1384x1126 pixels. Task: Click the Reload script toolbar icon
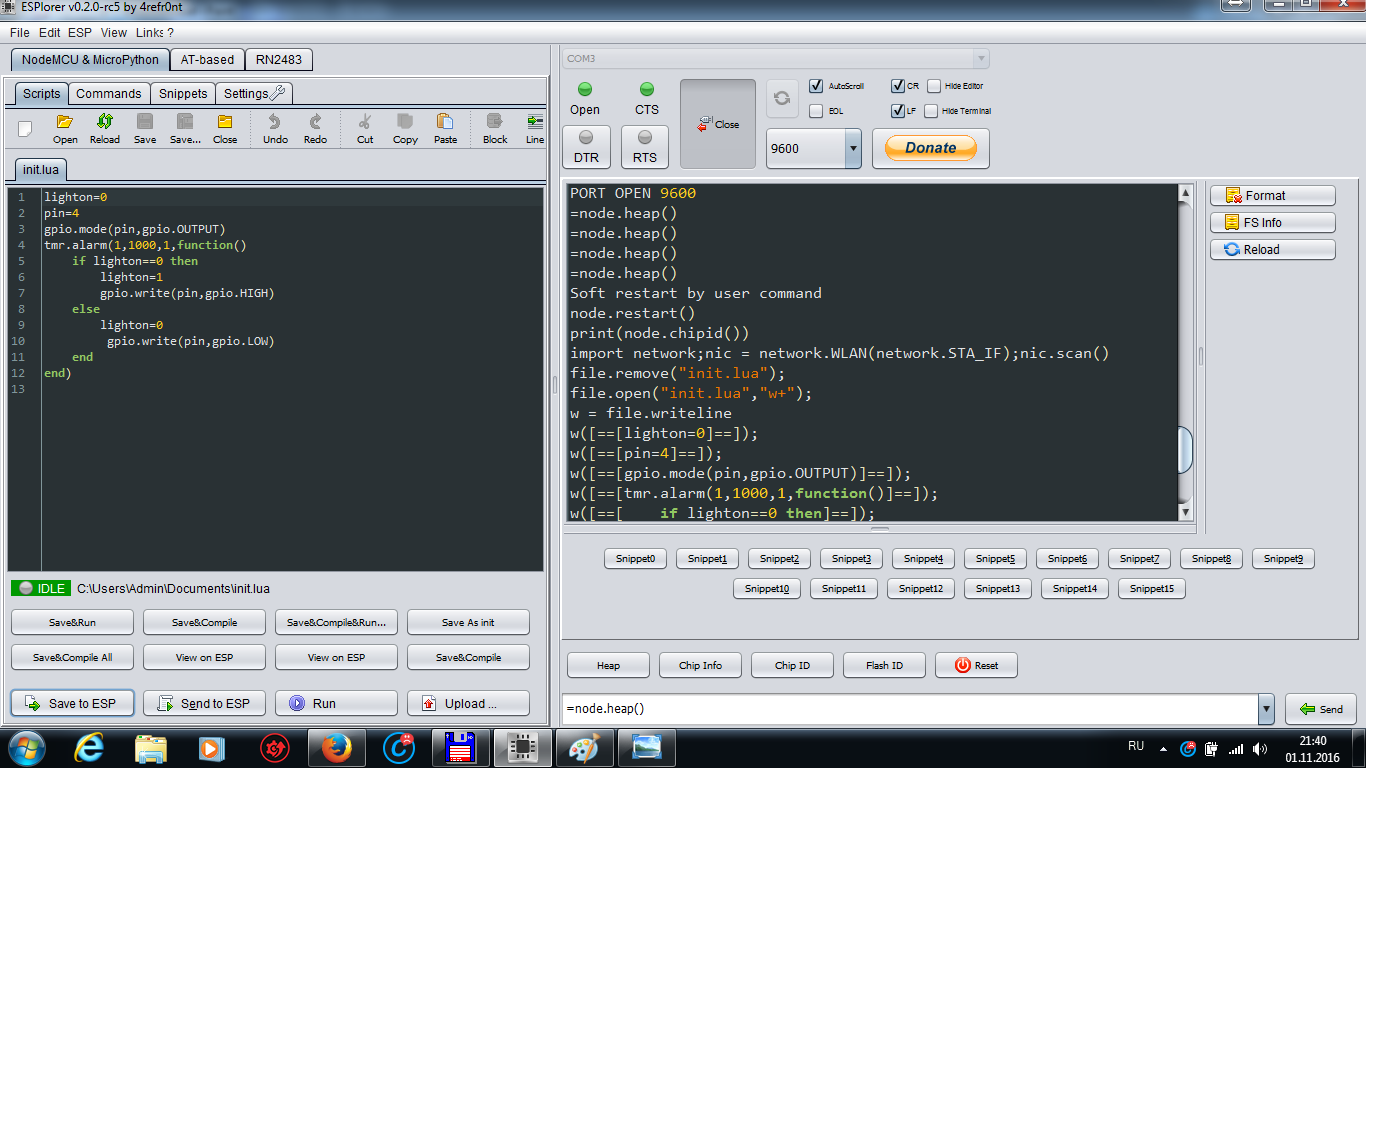pos(105,128)
